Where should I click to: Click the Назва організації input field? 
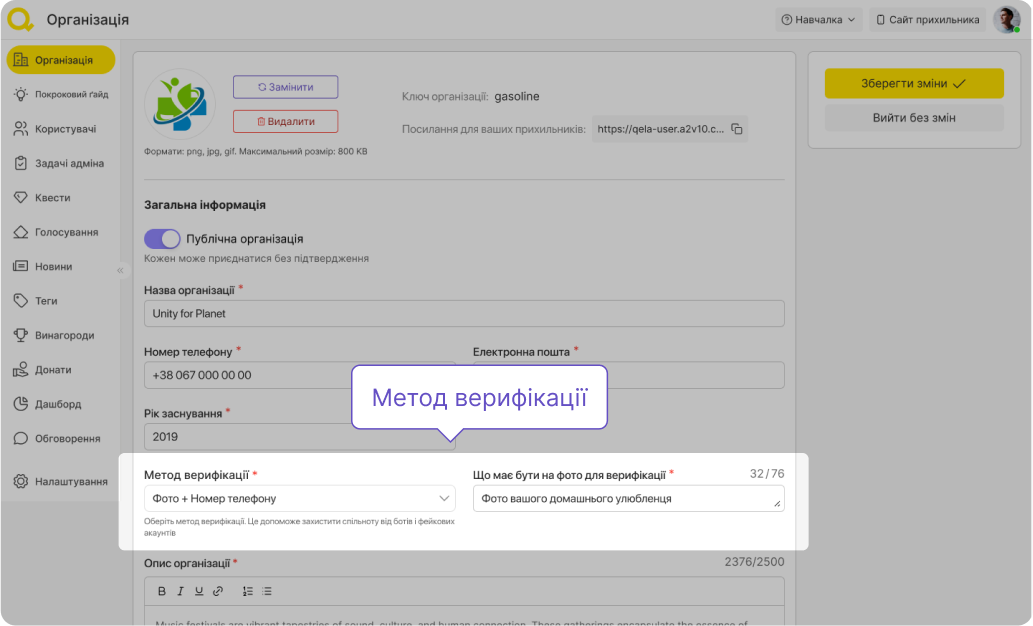[x=464, y=313]
